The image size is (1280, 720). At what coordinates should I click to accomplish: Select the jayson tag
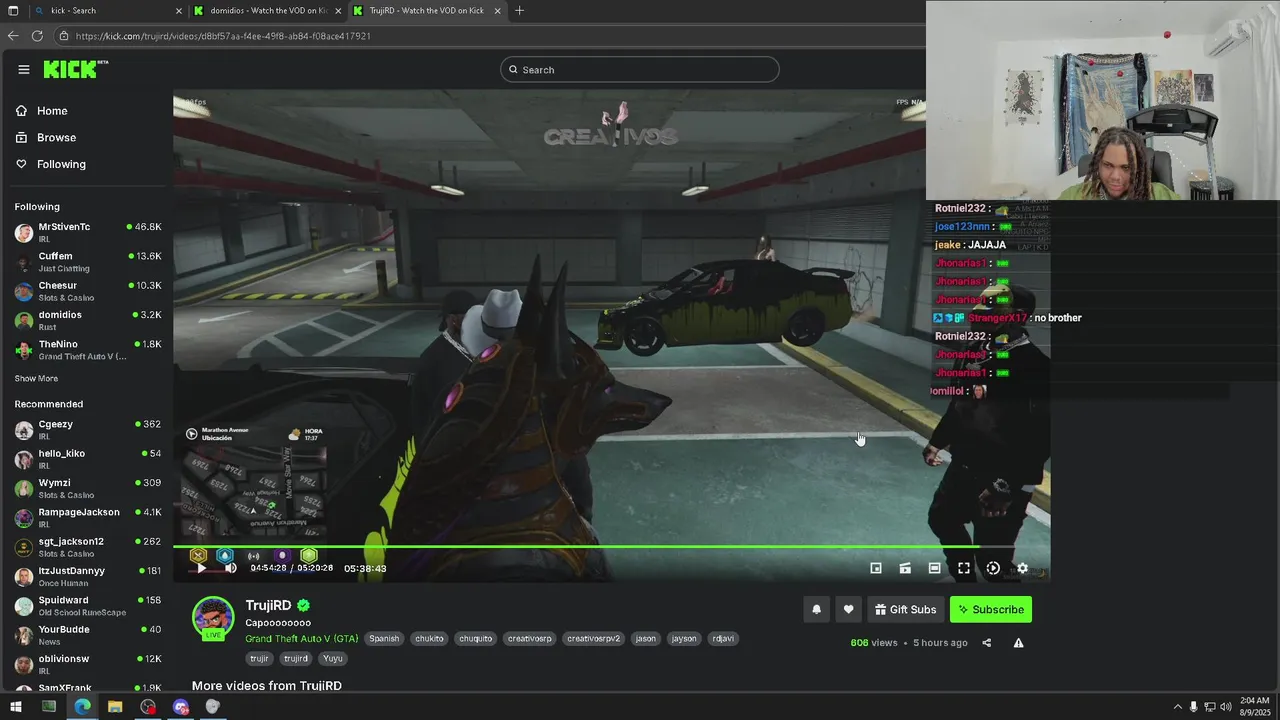coord(684,638)
